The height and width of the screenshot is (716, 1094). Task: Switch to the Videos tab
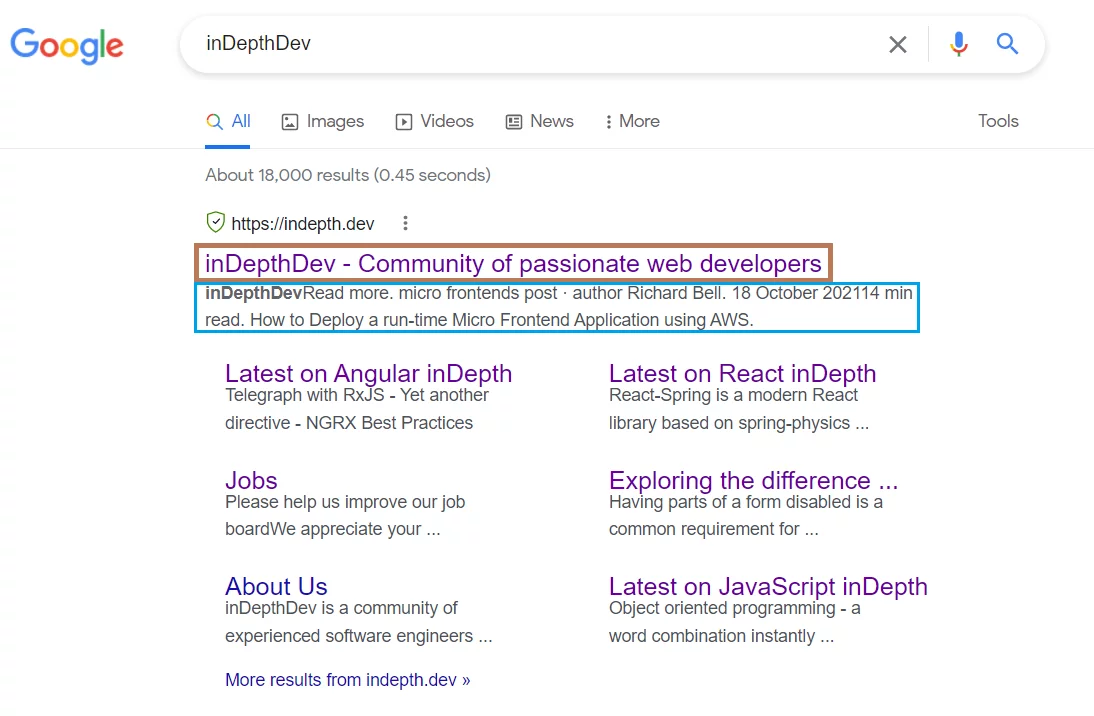pos(435,121)
